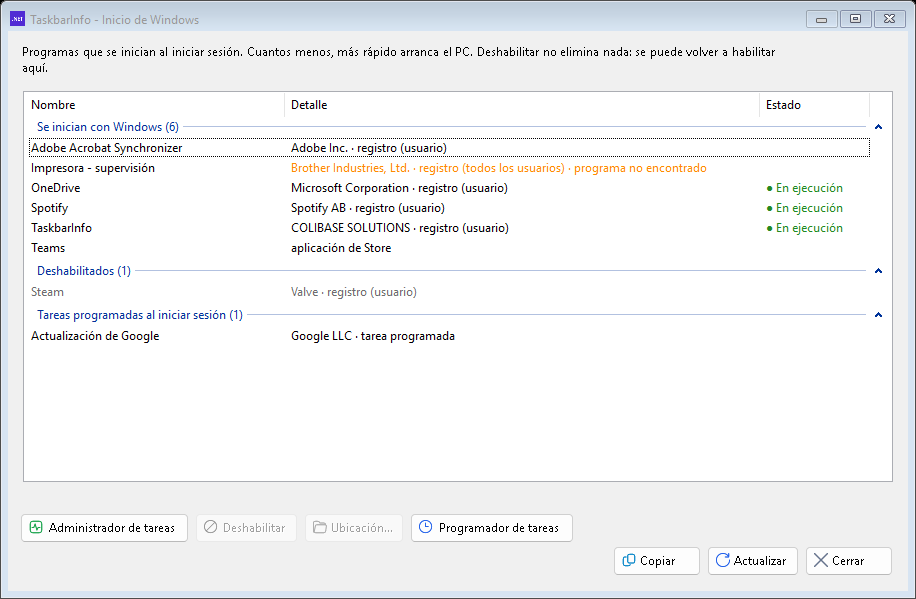This screenshot has height=599, width=916.
Task: Copy the list with Copiar
Action: pos(657,561)
